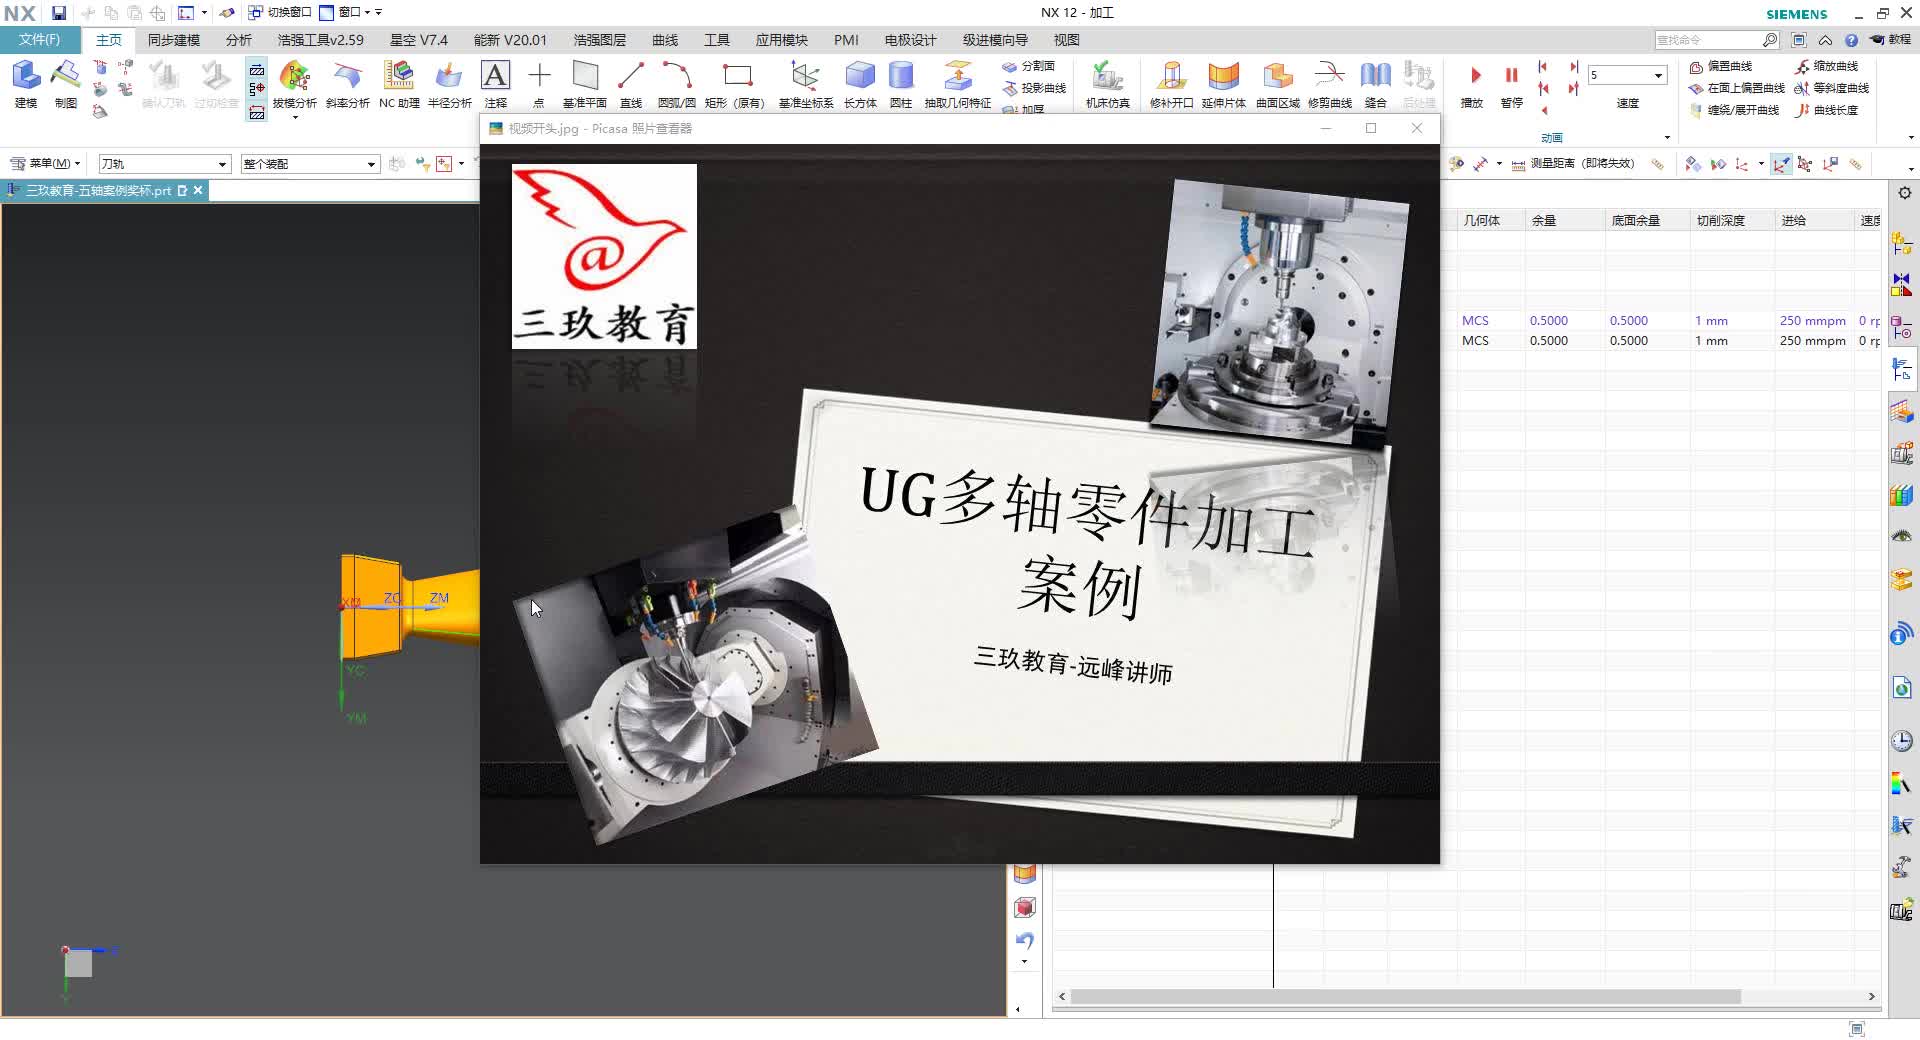Select 修剪曲线 trim curve tool

pos(1329,84)
